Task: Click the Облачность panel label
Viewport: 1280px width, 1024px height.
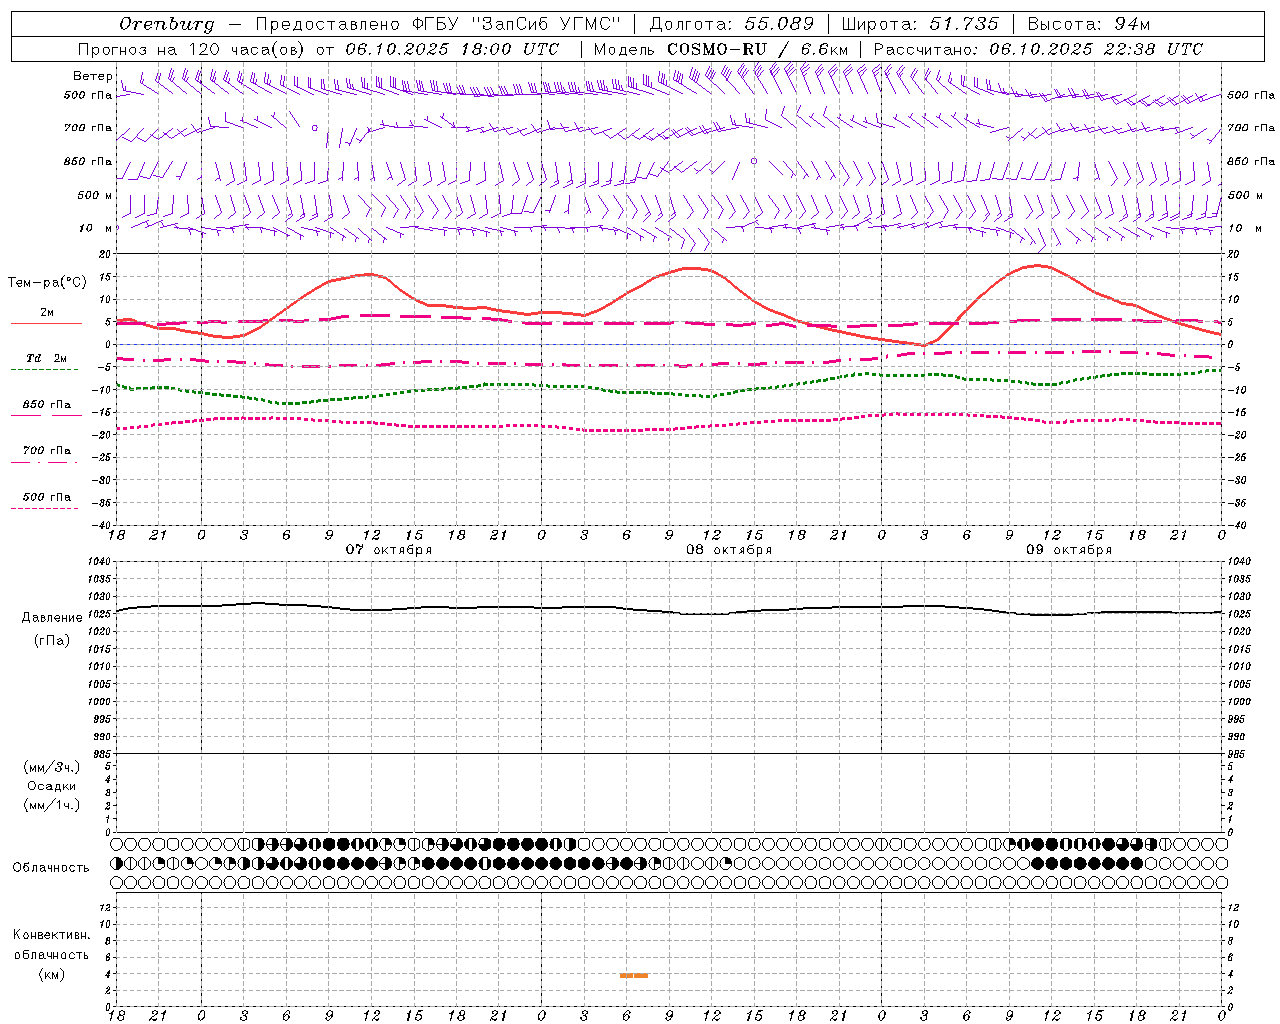Action: point(51,868)
